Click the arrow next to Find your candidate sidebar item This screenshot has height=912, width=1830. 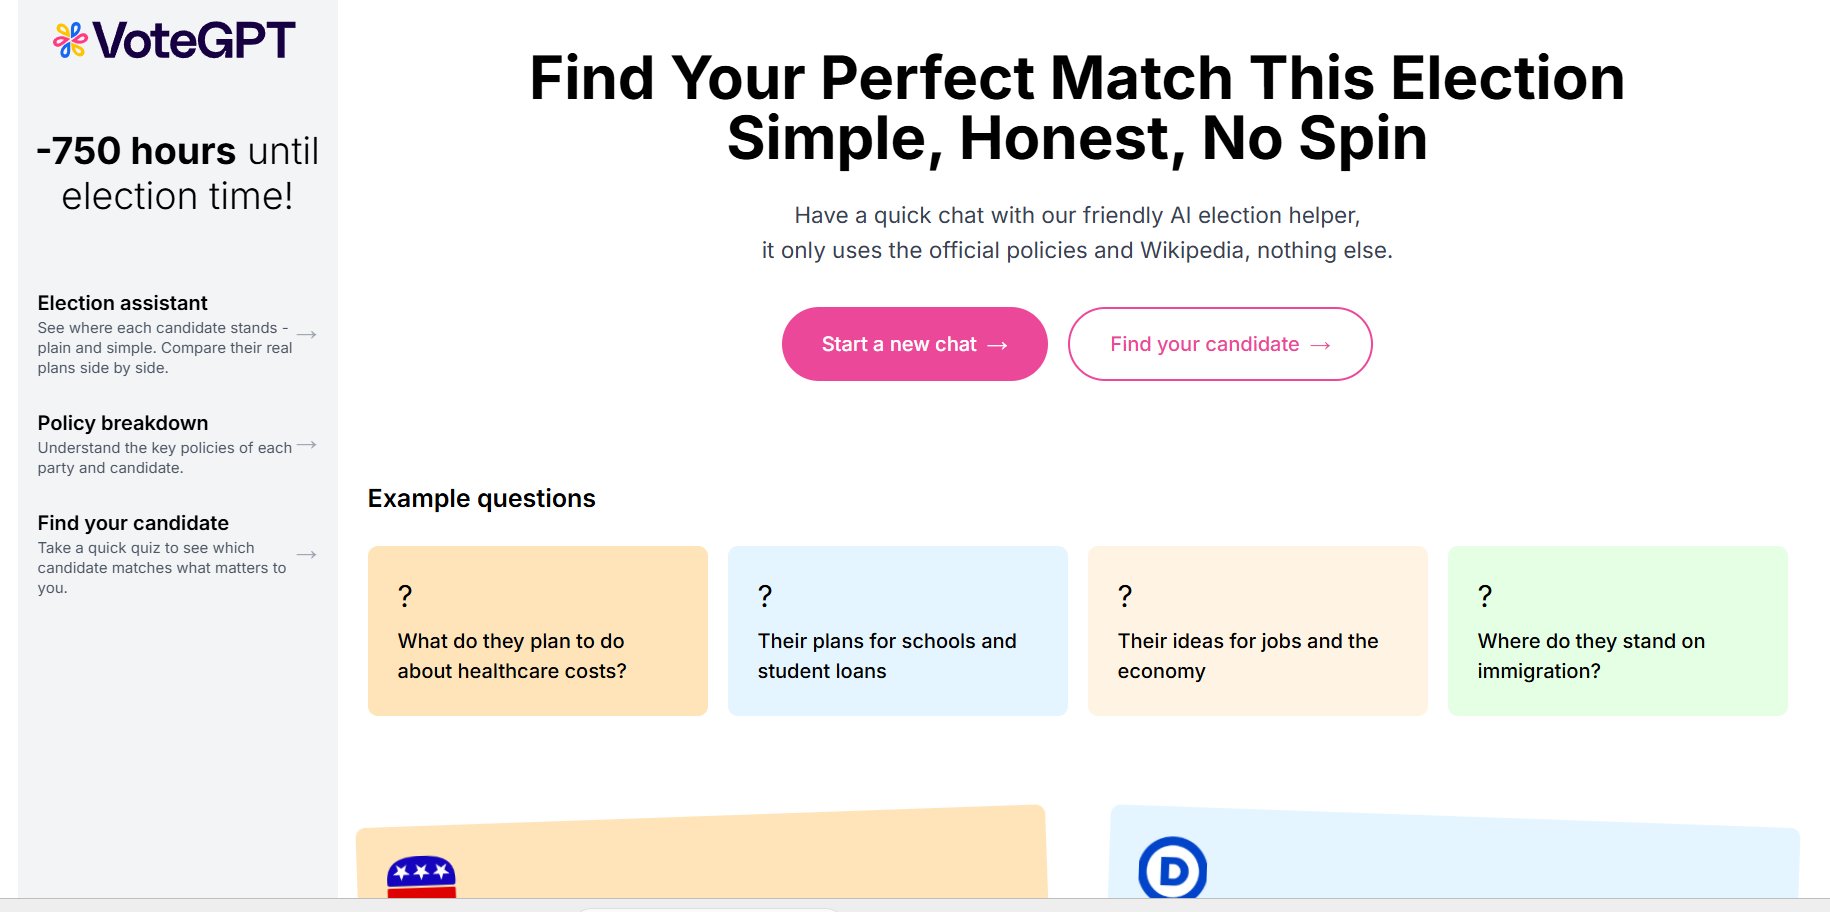point(307,555)
